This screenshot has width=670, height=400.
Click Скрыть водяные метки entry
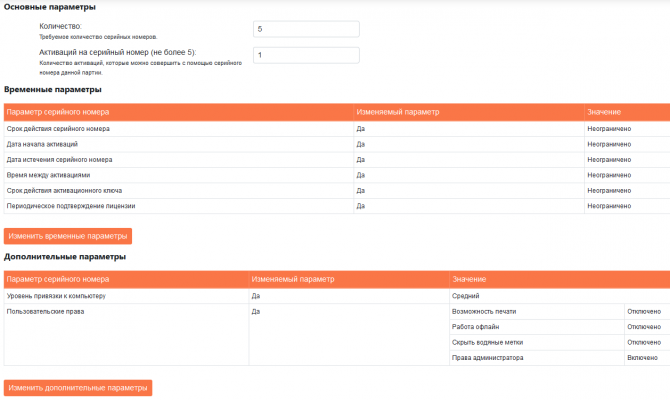pyautogui.click(x=537, y=342)
